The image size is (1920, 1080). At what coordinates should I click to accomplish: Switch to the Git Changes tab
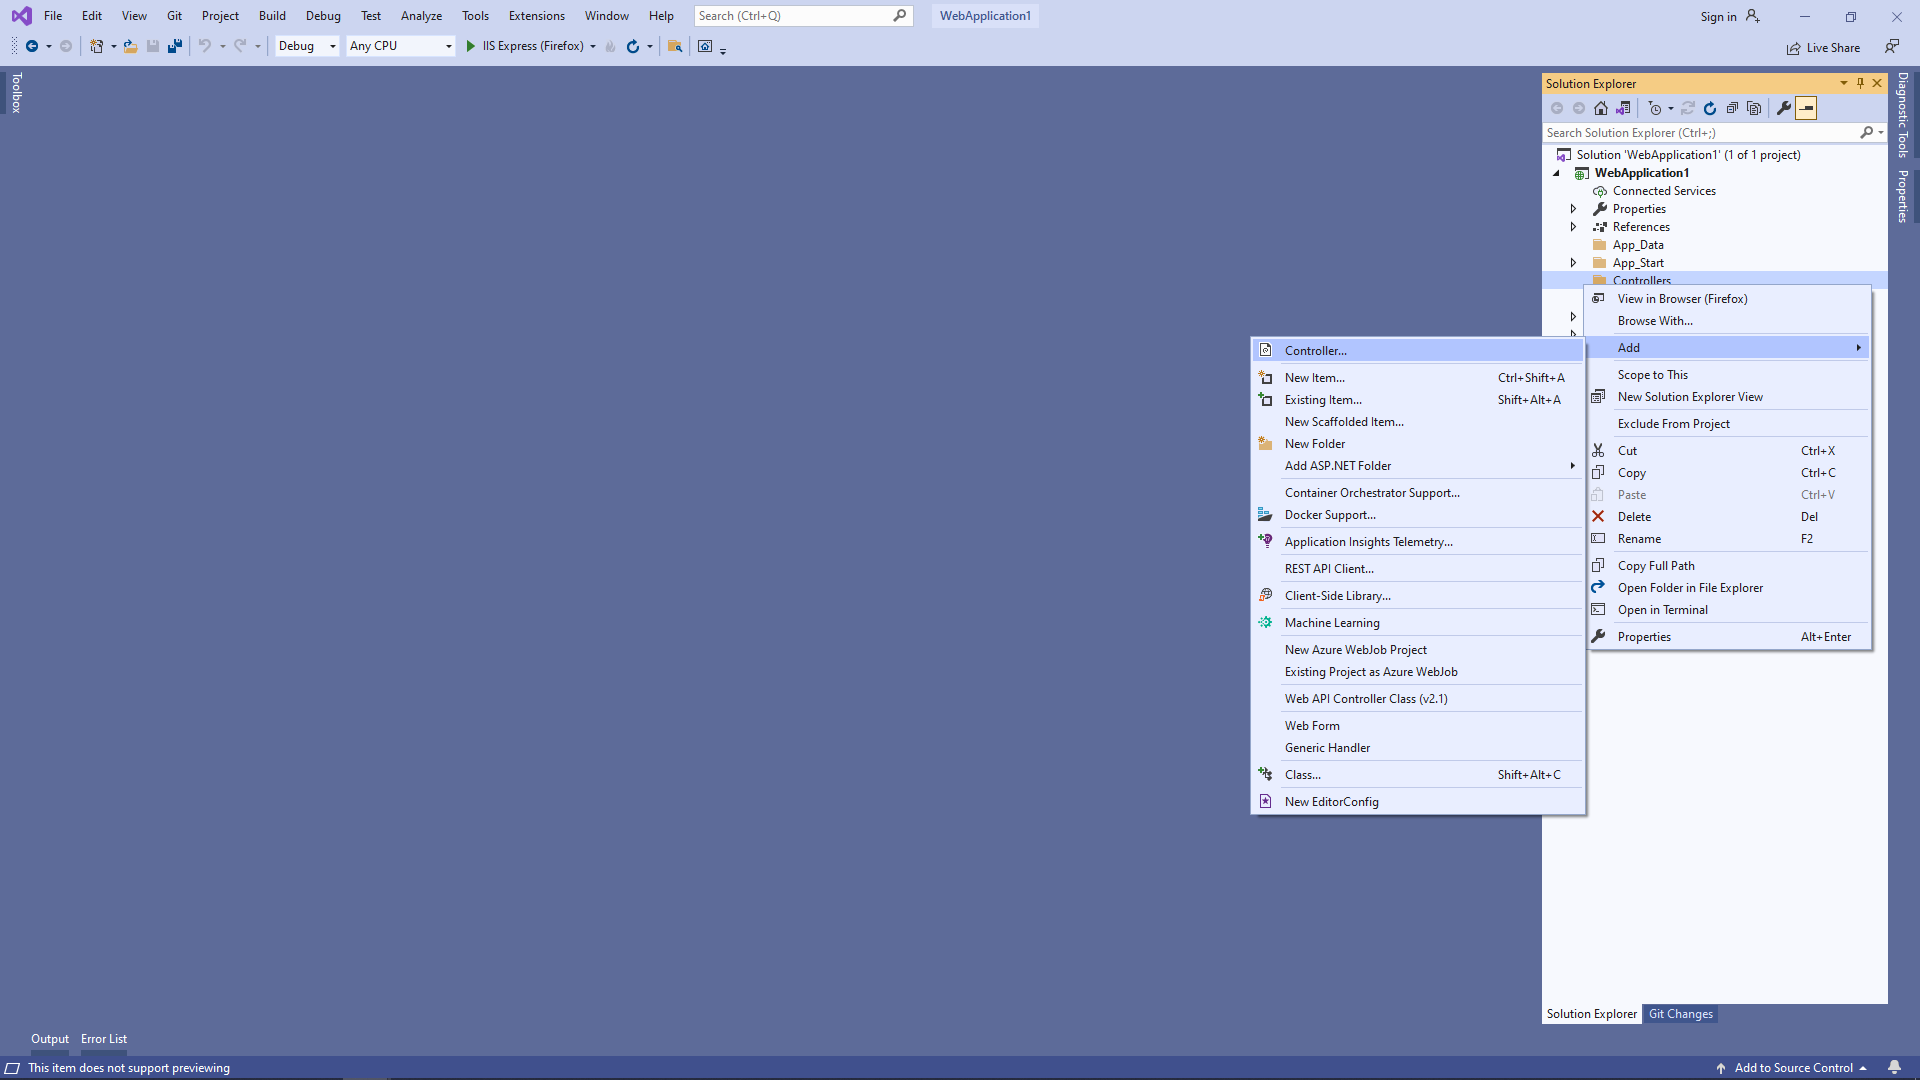(x=1680, y=1014)
